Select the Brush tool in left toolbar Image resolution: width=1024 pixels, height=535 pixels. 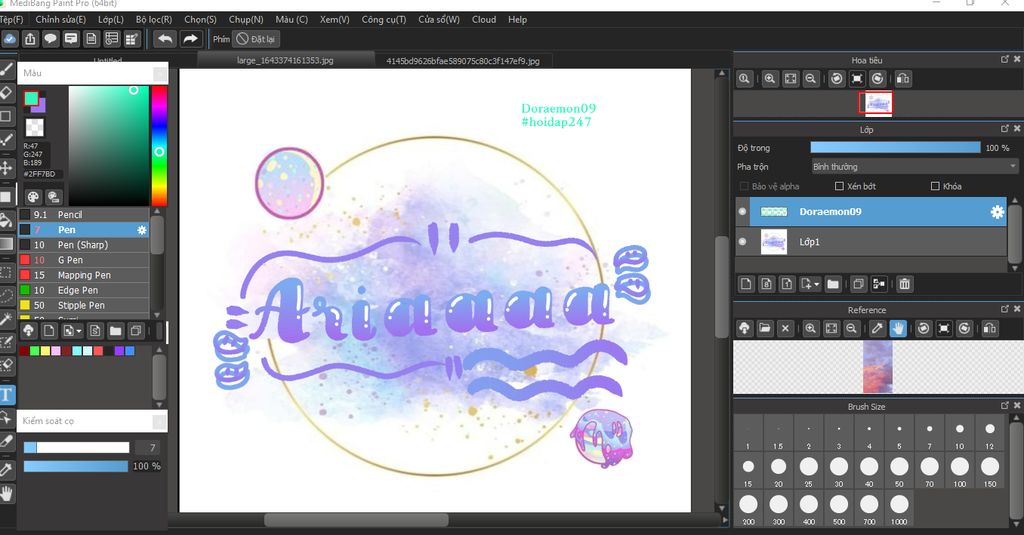[6, 69]
